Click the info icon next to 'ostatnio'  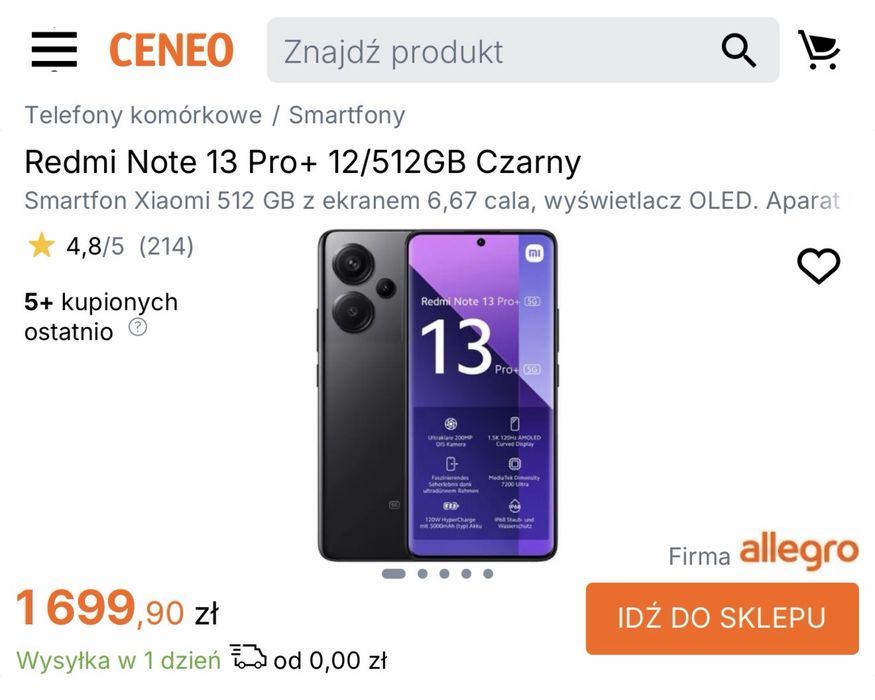(138, 327)
